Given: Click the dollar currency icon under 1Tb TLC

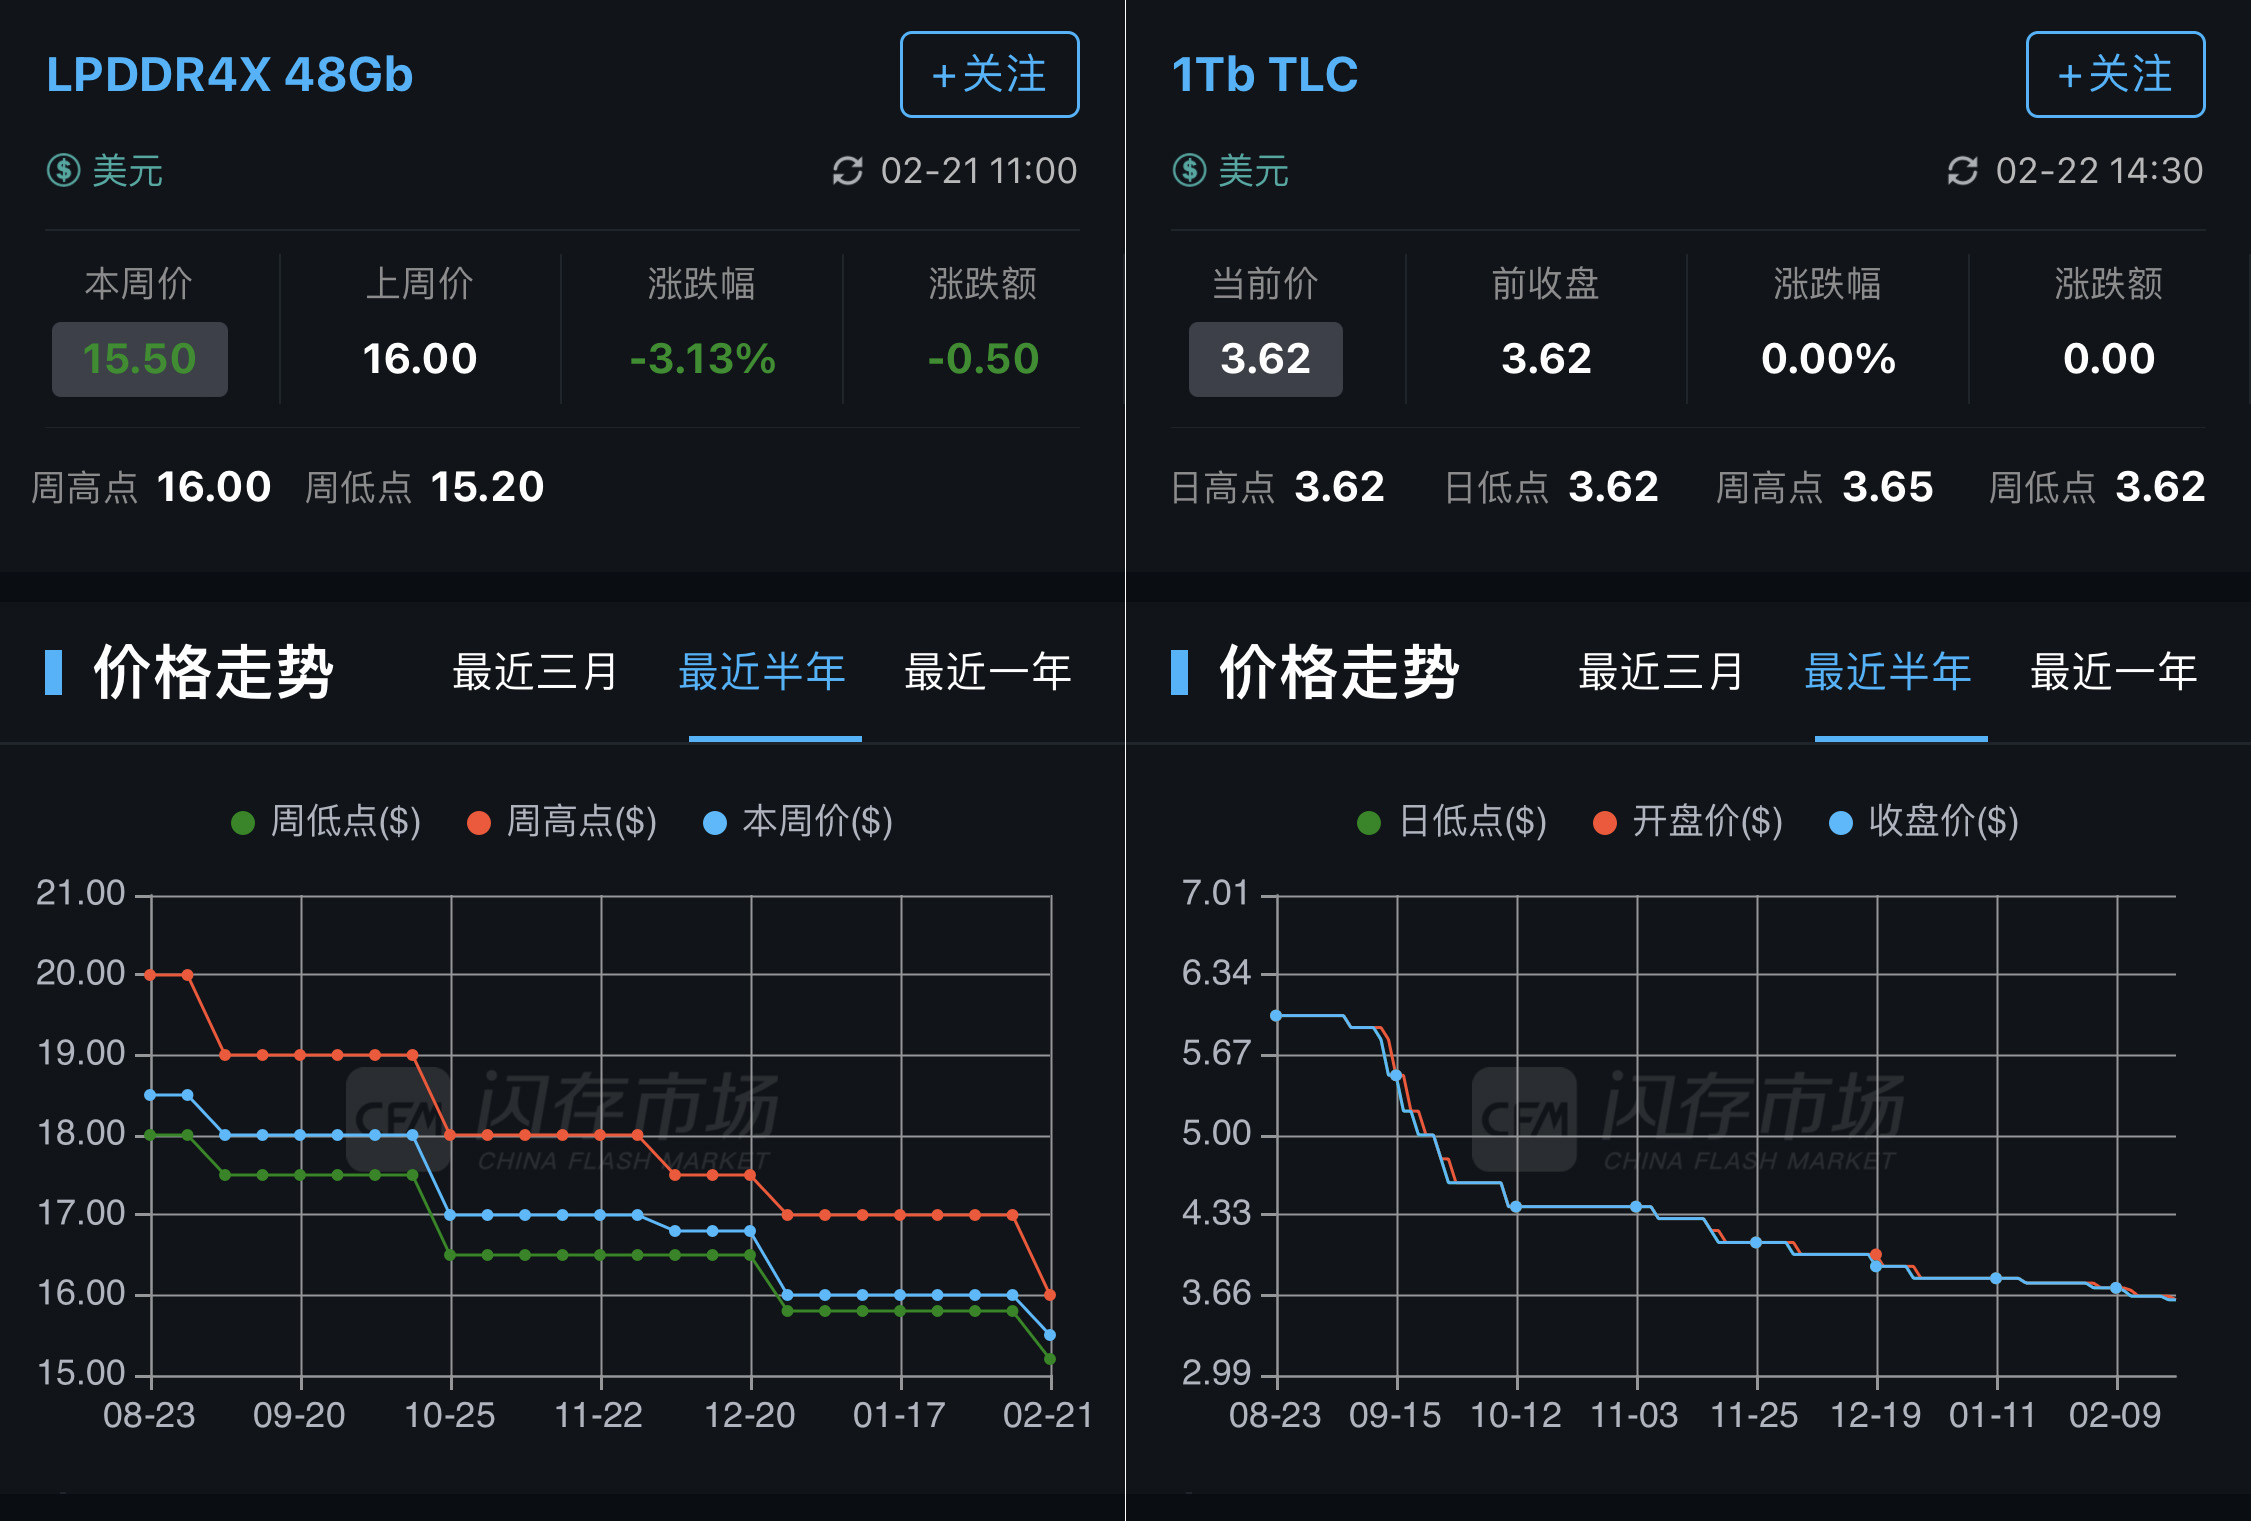Looking at the screenshot, I should tap(1189, 170).
